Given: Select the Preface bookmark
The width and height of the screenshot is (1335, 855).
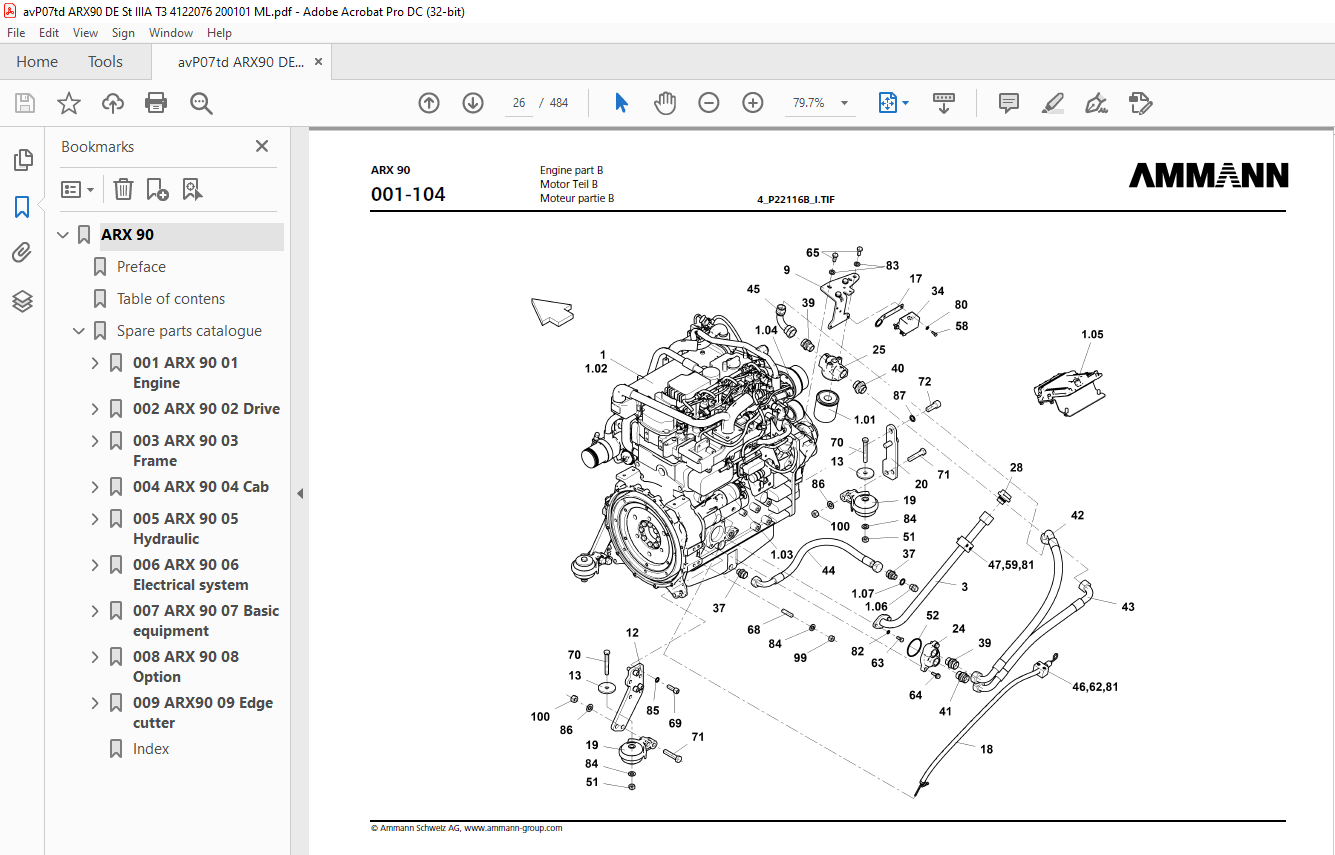Looking at the screenshot, I should (x=141, y=267).
